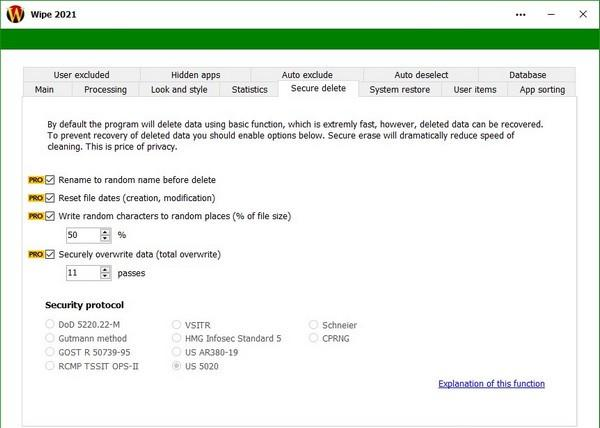This screenshot has width=600, height=428.
Task: Select RCMP TSSIT OPS-II protocol
Action: pyautogui.click(x=50, y=366)
